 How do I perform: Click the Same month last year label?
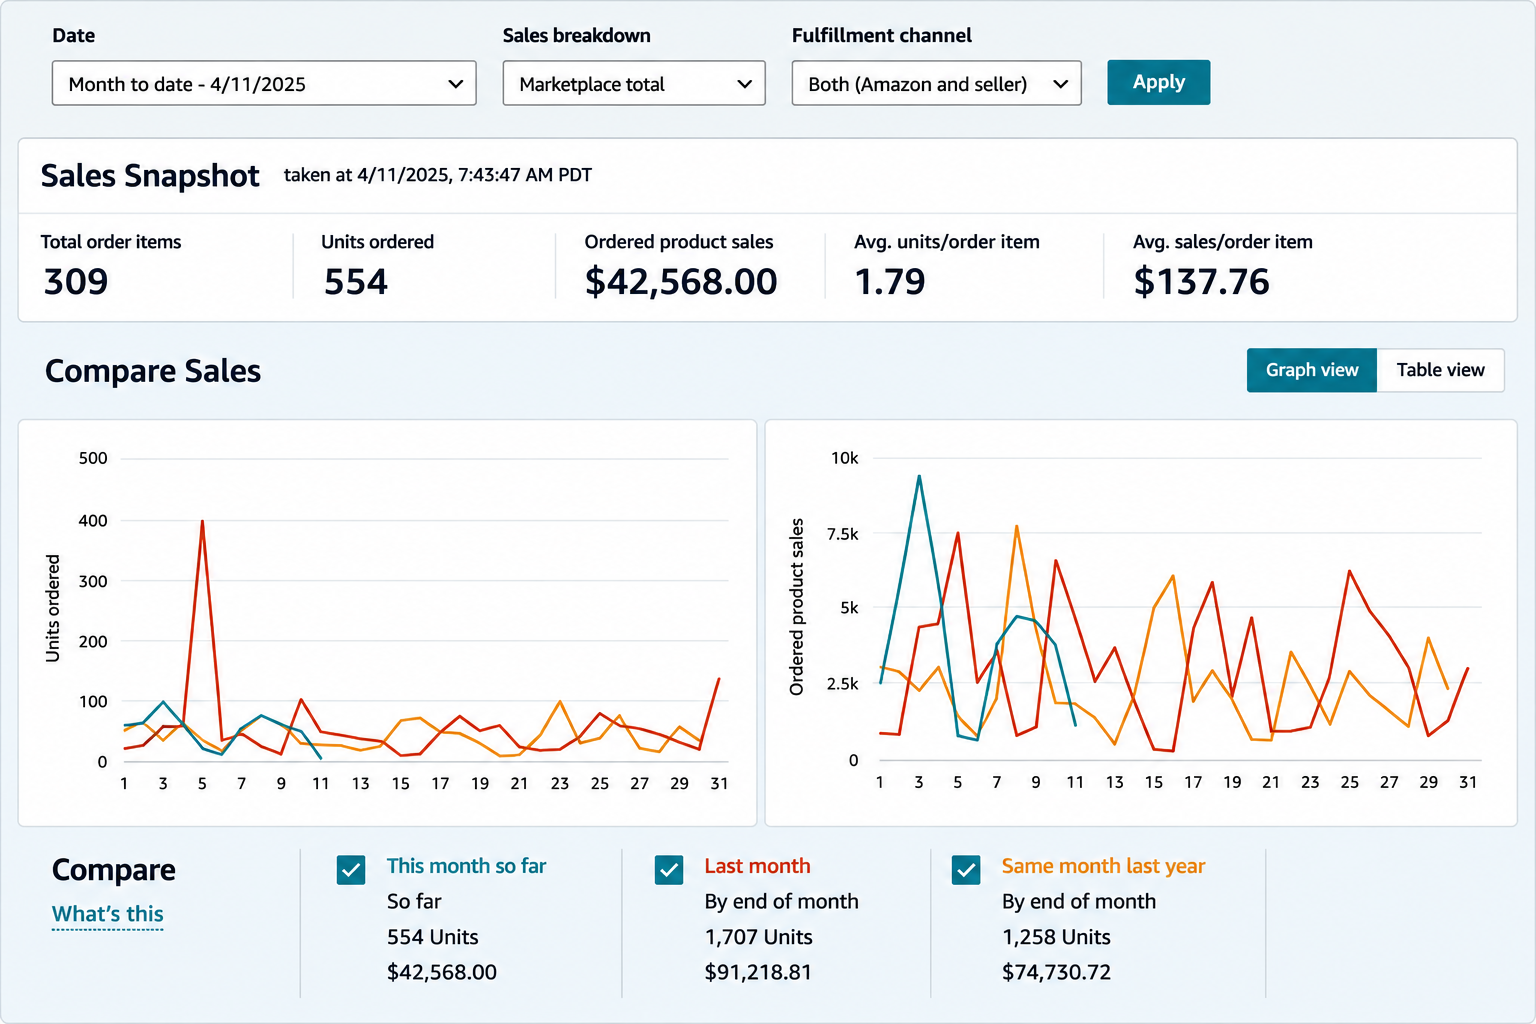point(1103,866)
